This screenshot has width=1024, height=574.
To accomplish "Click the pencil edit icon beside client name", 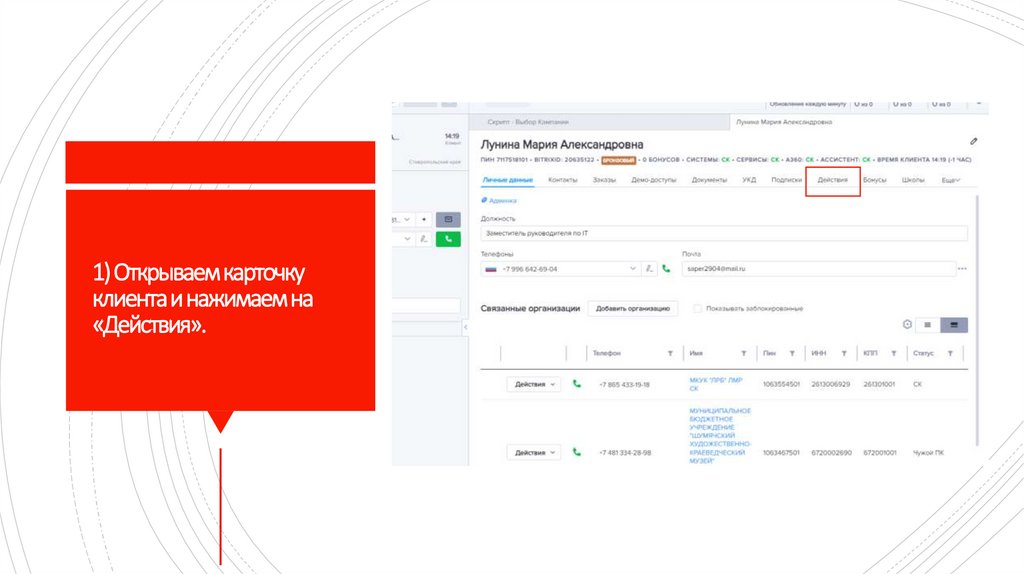I will point(973,141).
